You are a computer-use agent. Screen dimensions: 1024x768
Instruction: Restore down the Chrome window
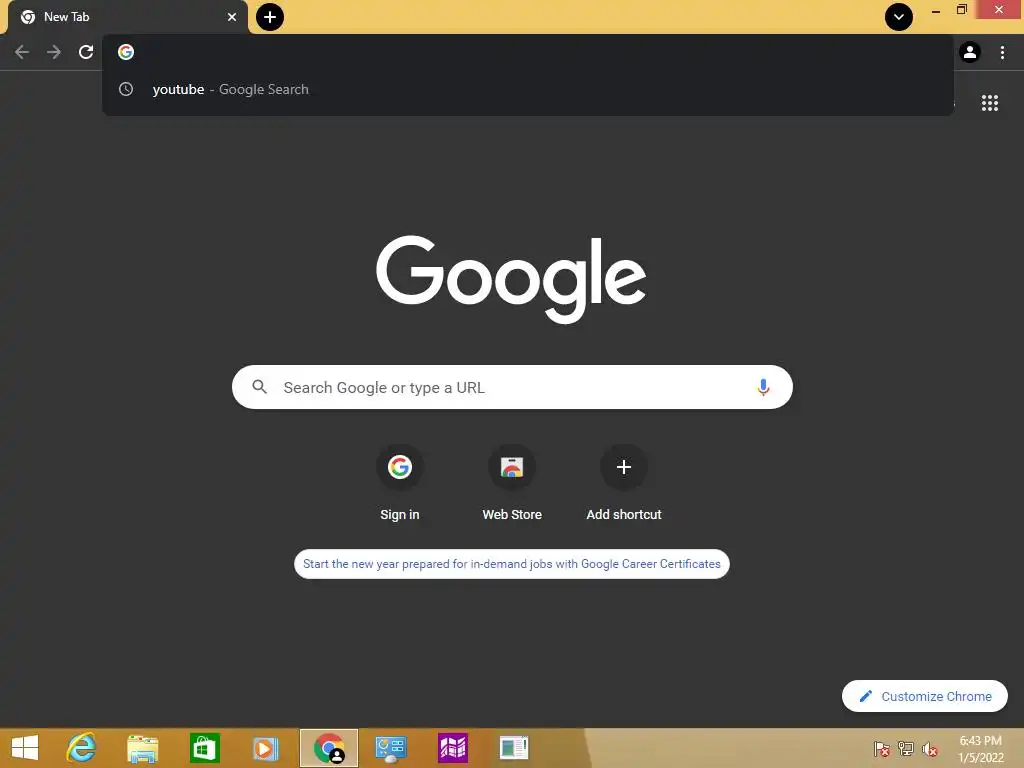961,10
